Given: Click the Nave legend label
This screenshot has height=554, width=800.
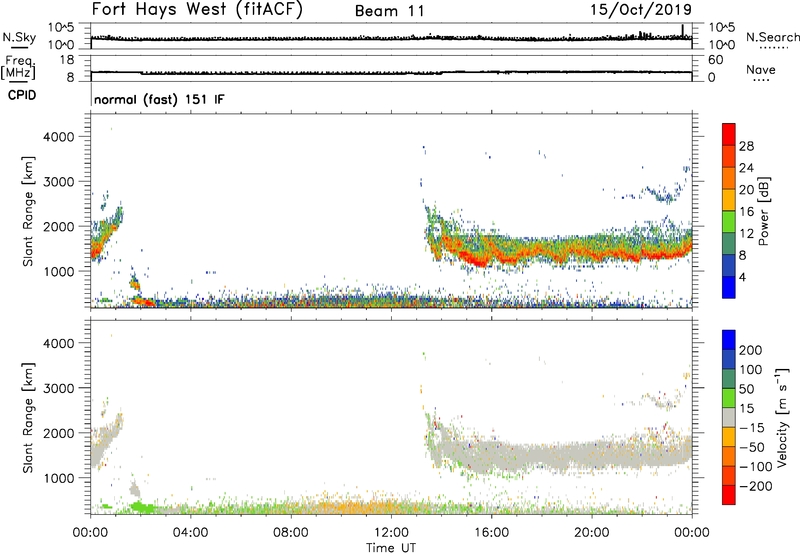Looking at the screenshot, I should 760,69.
